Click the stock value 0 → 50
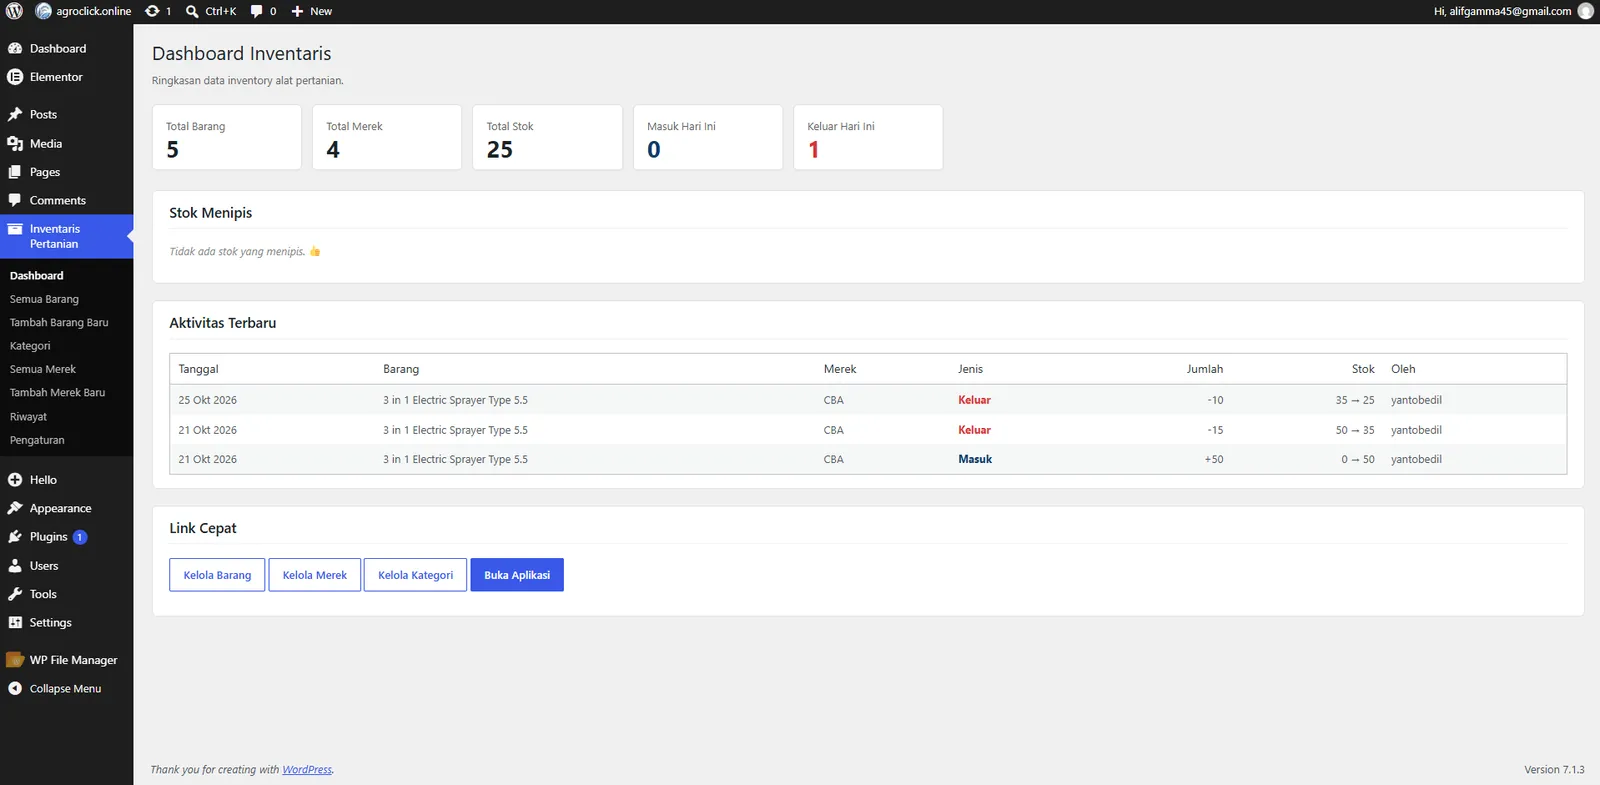1600x785 pixels. pyautogui.click(x=1358, y=459)
